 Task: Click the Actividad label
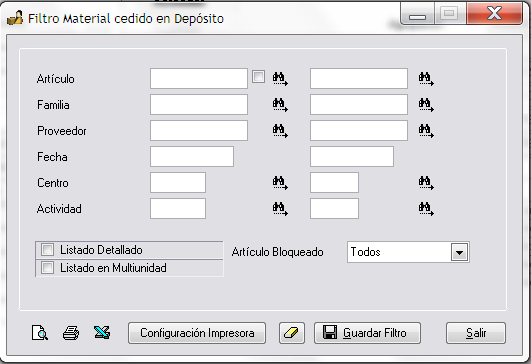click(x=59, y=209)
